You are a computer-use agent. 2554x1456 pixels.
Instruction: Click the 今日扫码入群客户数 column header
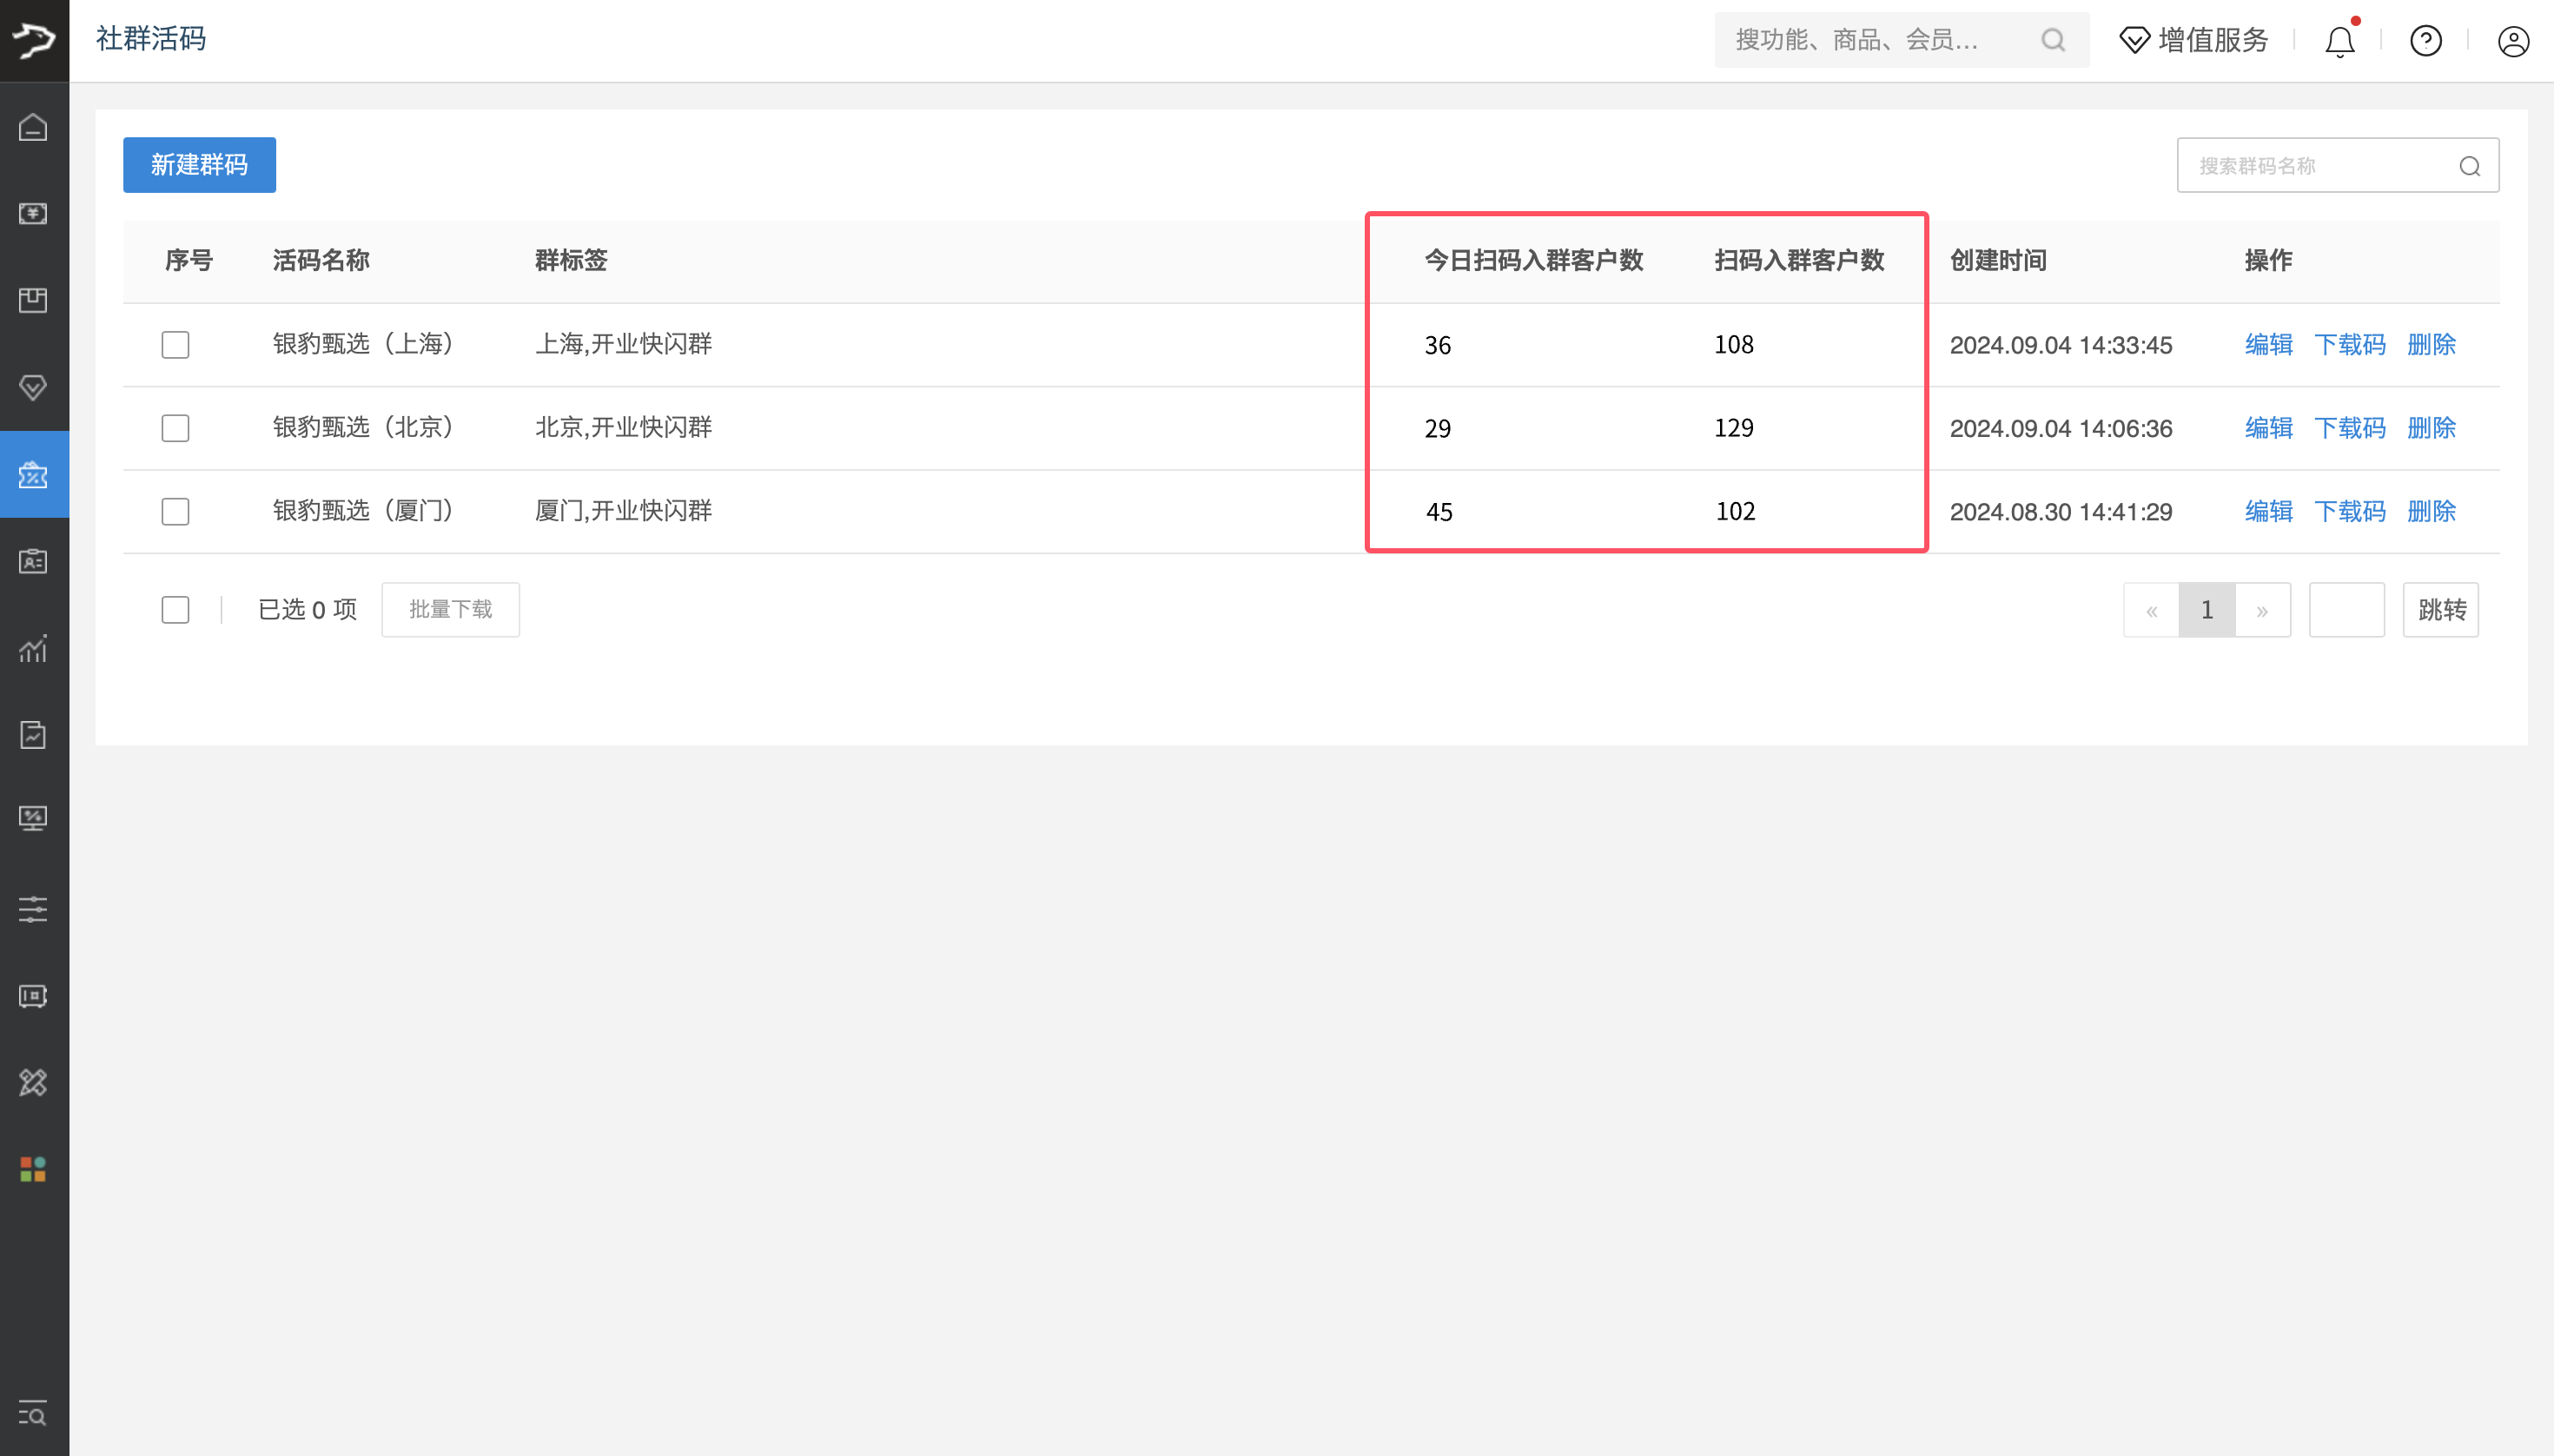pos(1534,261)
